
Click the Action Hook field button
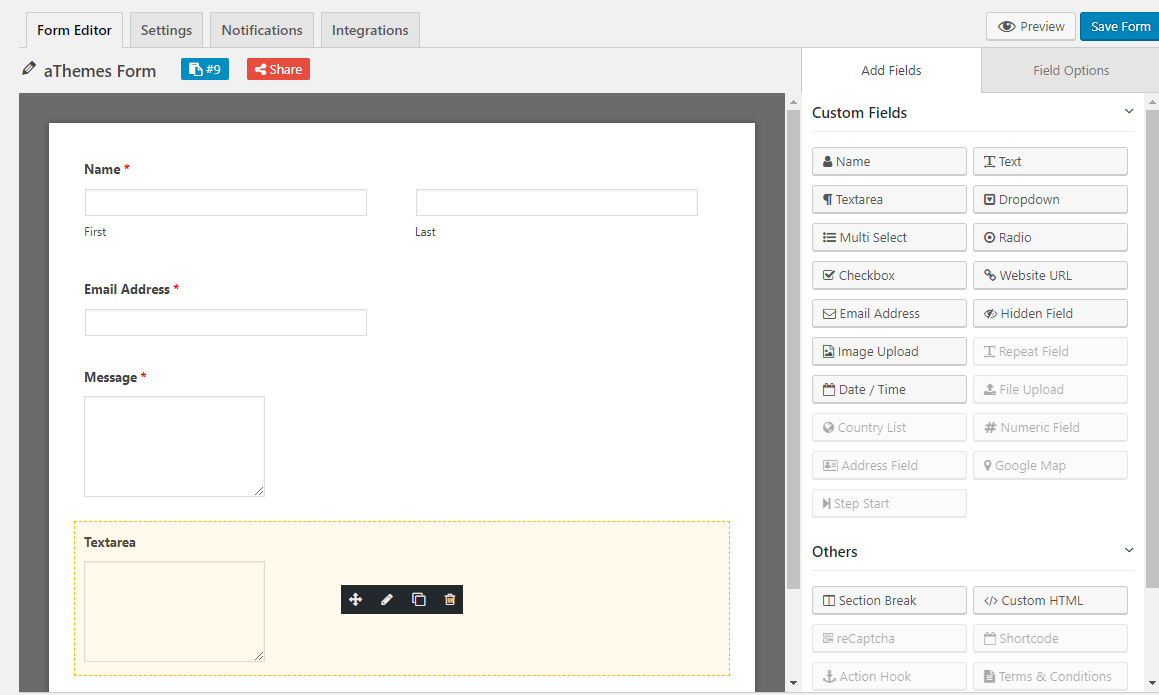889,677
